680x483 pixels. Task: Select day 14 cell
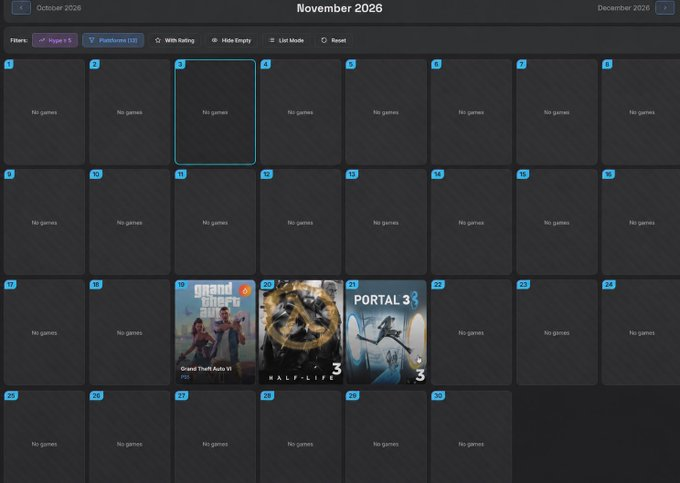point(471,222)
